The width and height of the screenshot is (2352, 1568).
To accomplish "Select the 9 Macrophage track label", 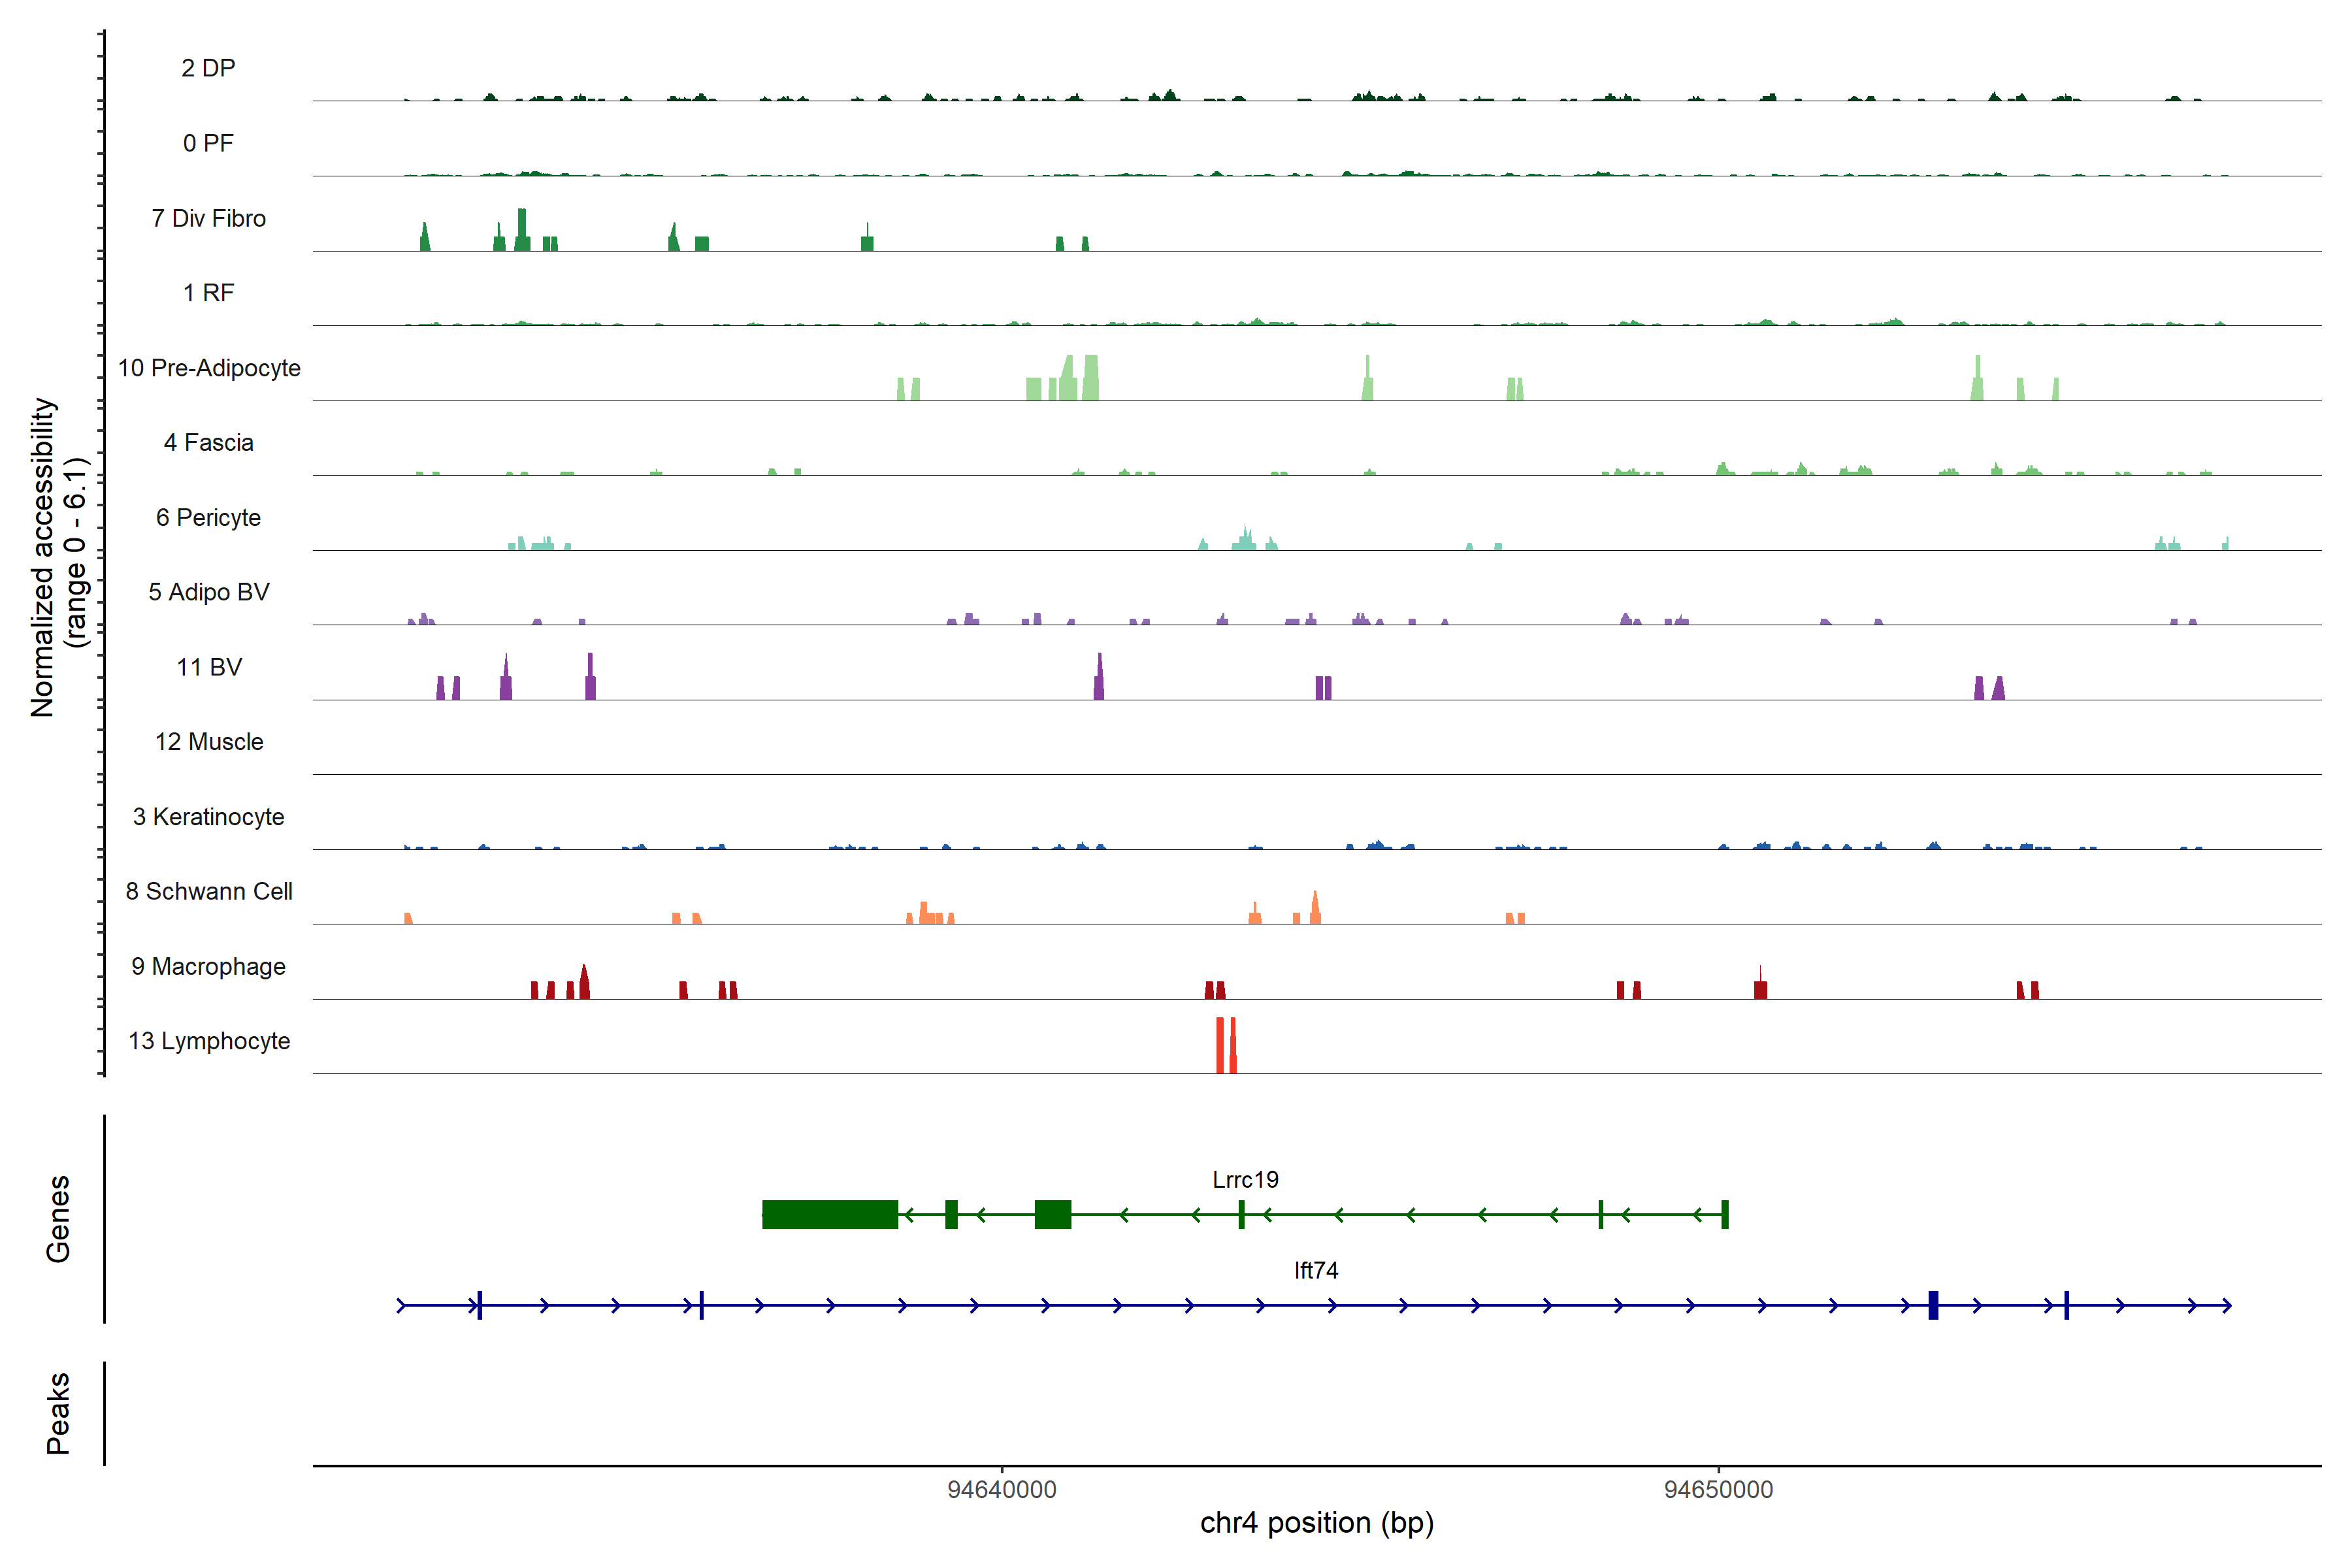I will (208, 966).
